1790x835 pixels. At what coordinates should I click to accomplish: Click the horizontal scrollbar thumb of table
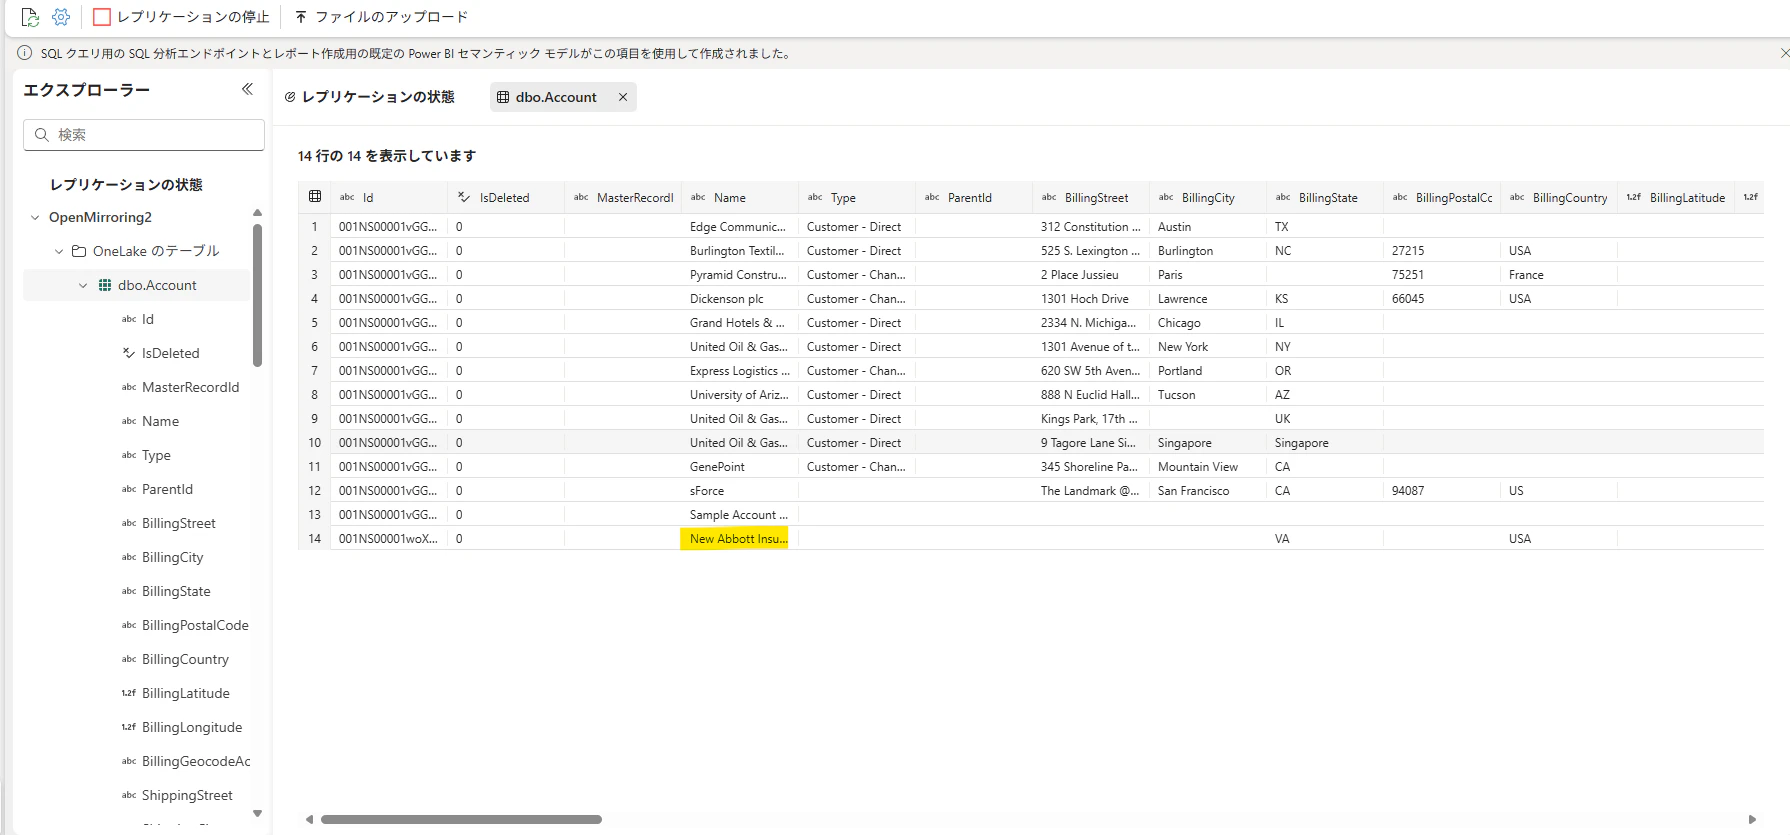[x=461, y=819]
